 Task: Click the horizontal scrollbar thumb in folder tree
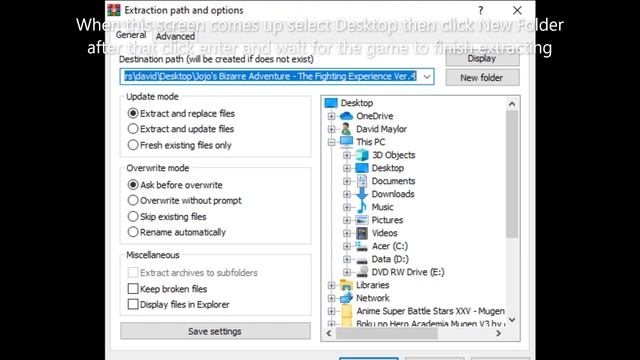(x=387, y=333)
